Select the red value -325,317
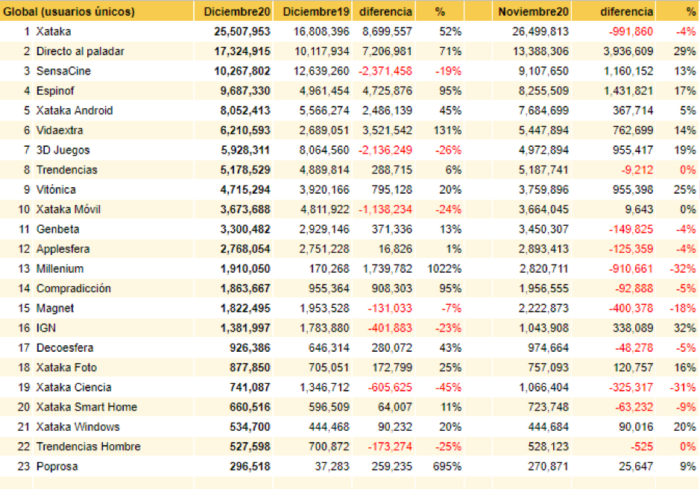 pyautogui.click(x=631, y=387)
